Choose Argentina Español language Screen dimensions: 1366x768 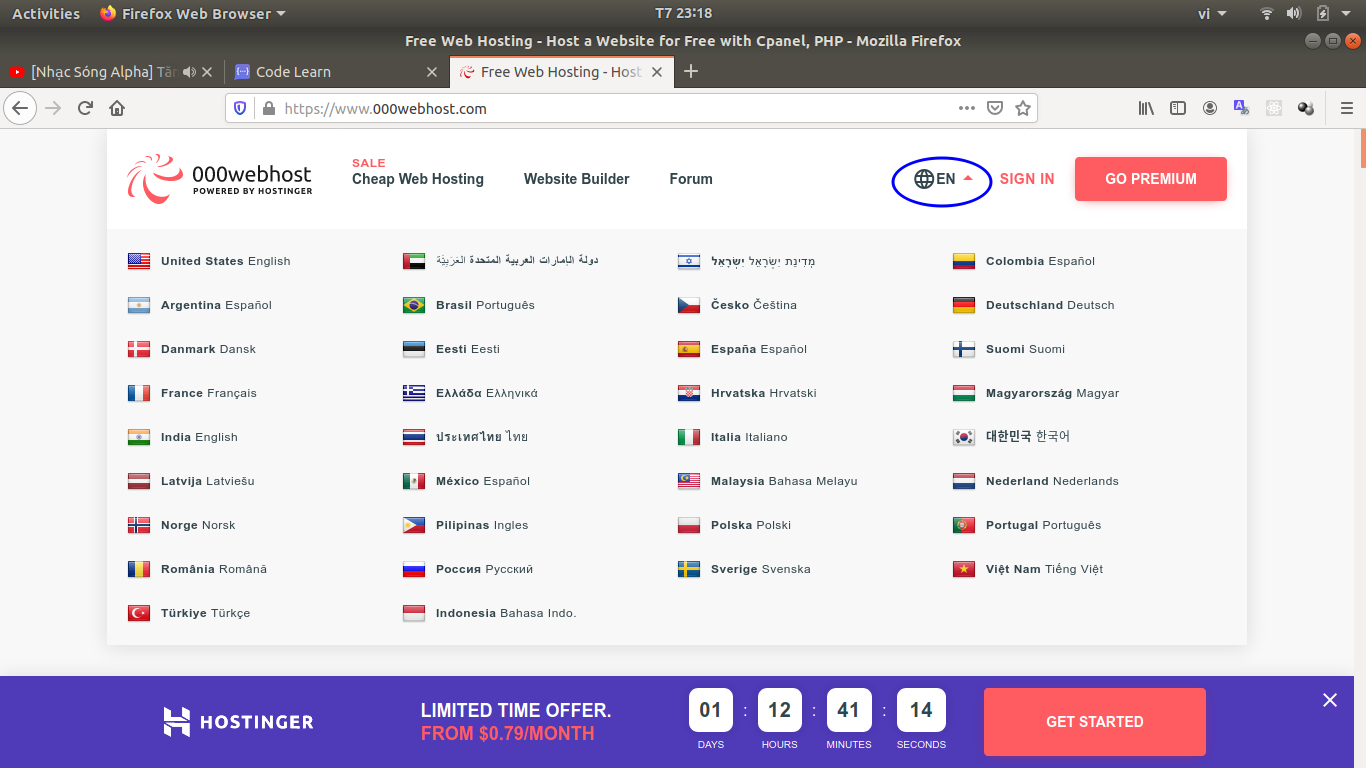200,305
